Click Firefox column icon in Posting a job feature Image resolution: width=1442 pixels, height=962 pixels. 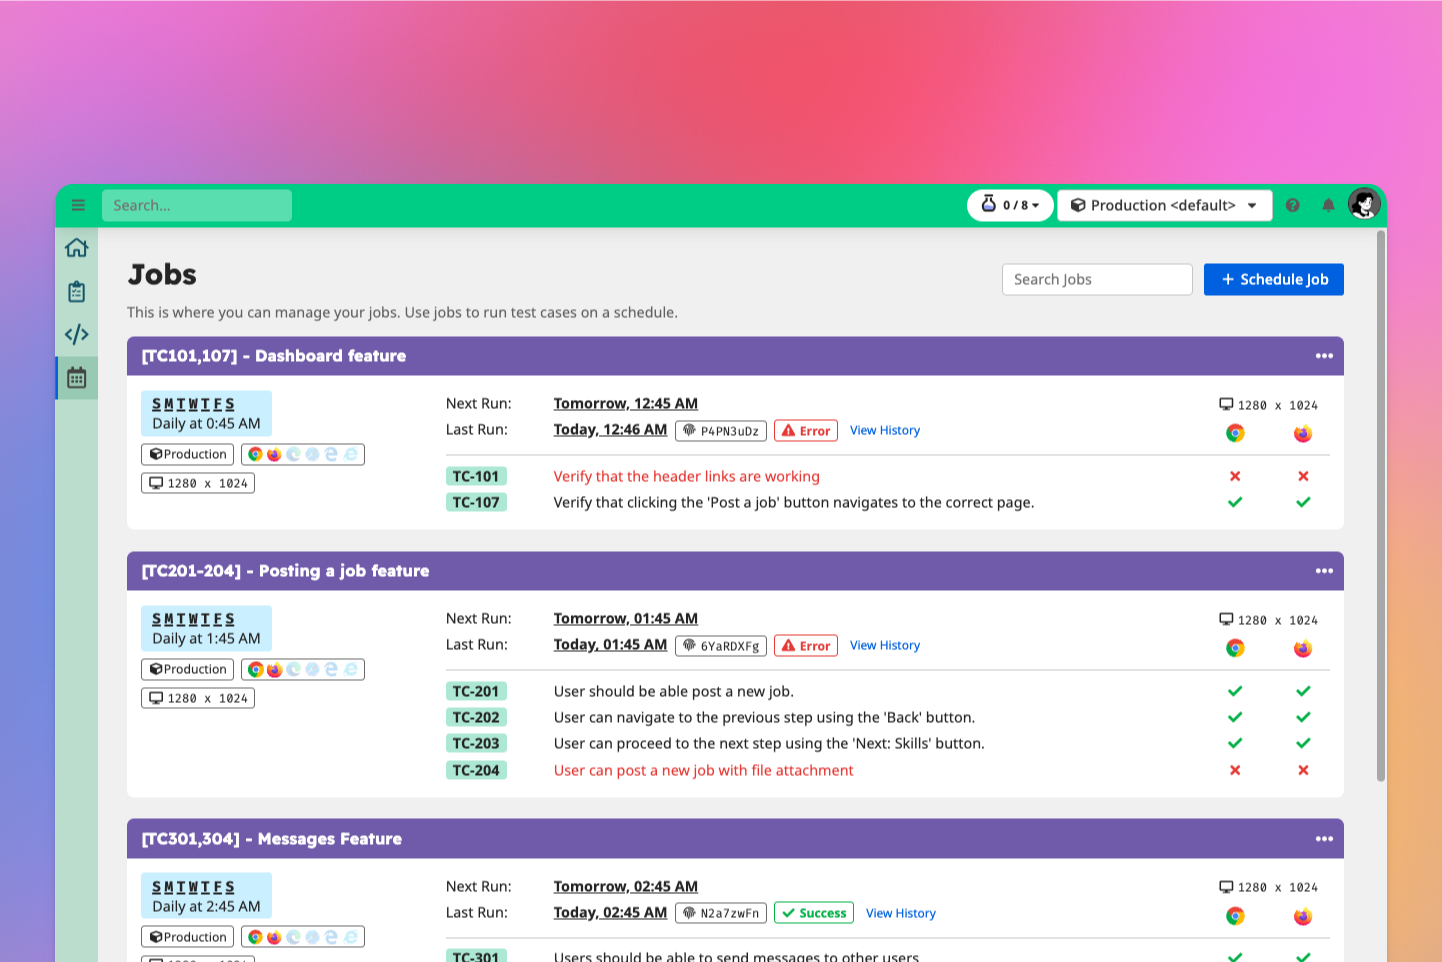(1303, 648)
